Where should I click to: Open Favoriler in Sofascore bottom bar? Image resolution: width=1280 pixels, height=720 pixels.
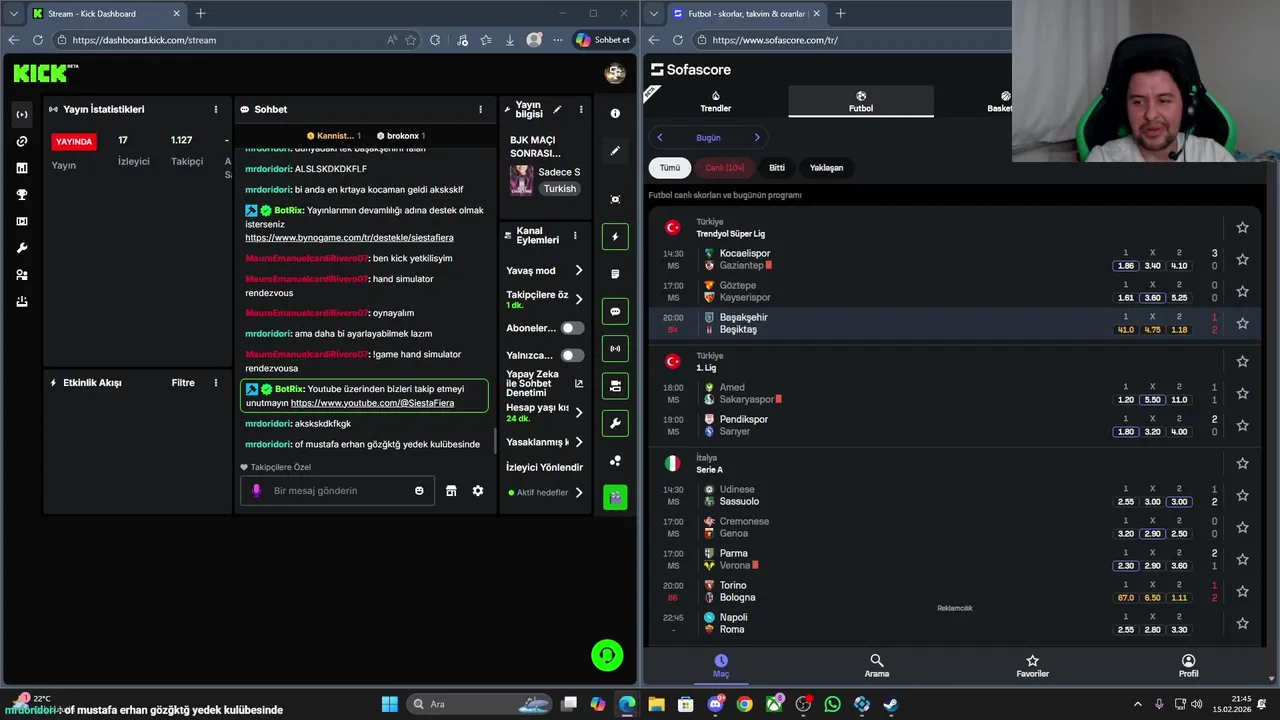point(1033,666)
